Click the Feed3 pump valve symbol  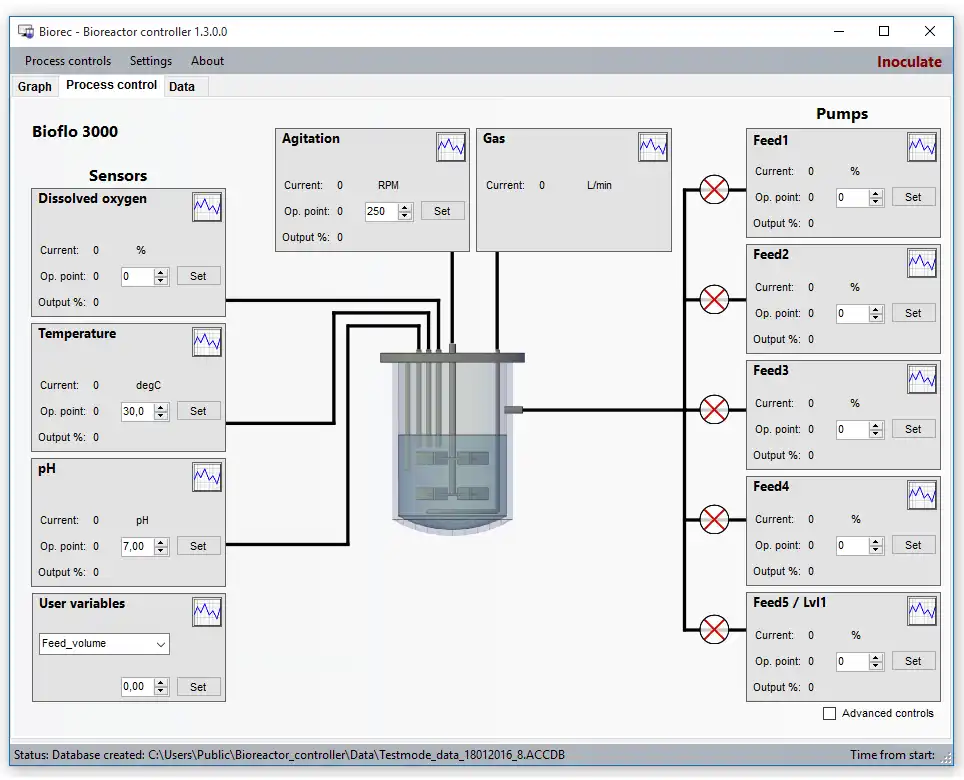[x=714, y=409]
